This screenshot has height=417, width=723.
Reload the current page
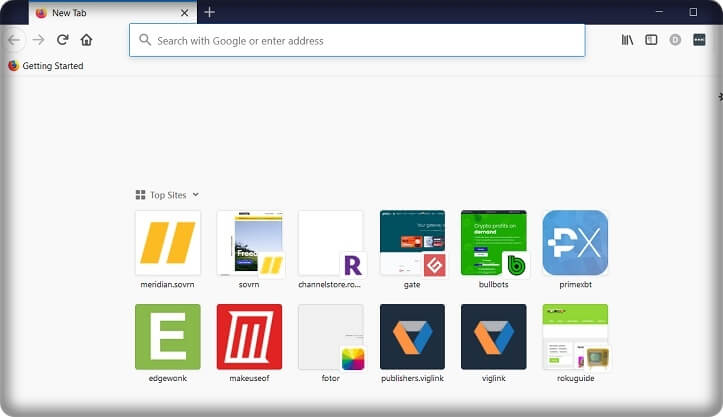click(x=63, y=40)
